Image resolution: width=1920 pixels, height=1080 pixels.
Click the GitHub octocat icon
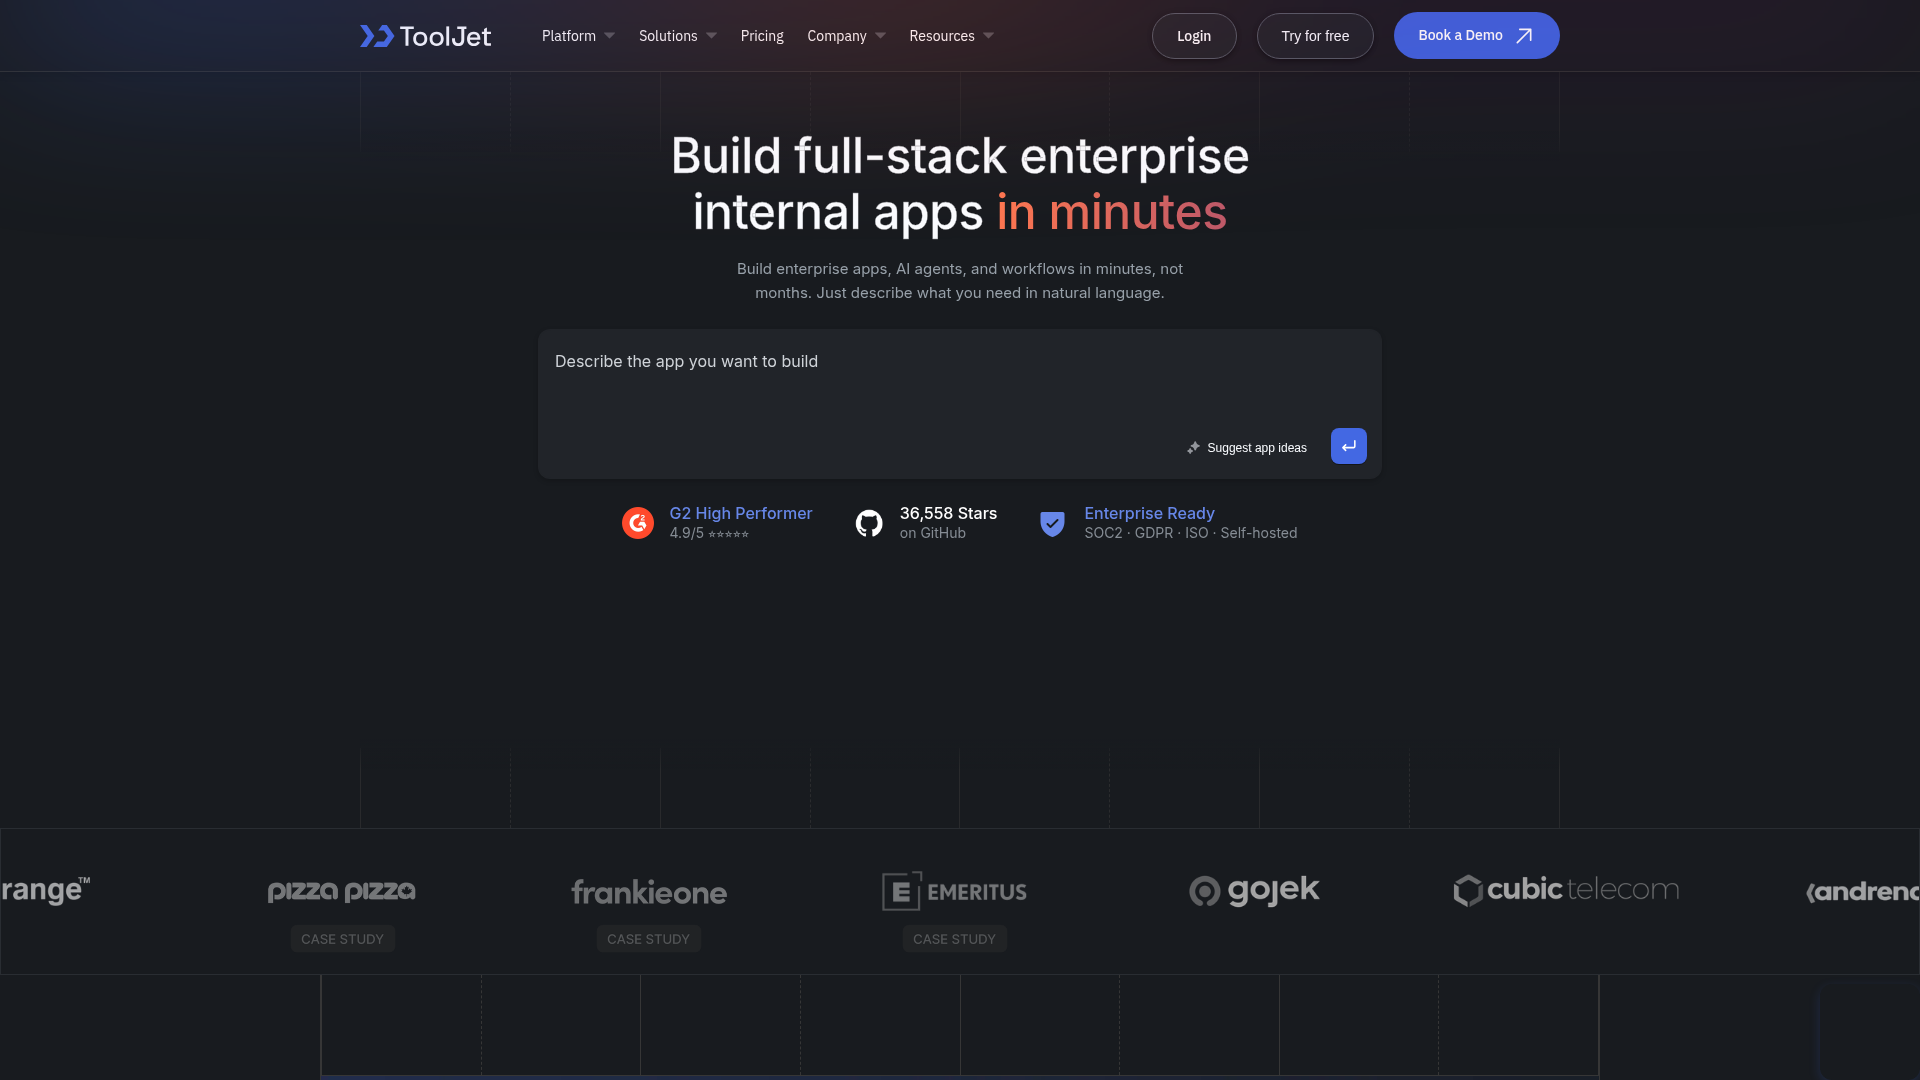coord(869,523)
